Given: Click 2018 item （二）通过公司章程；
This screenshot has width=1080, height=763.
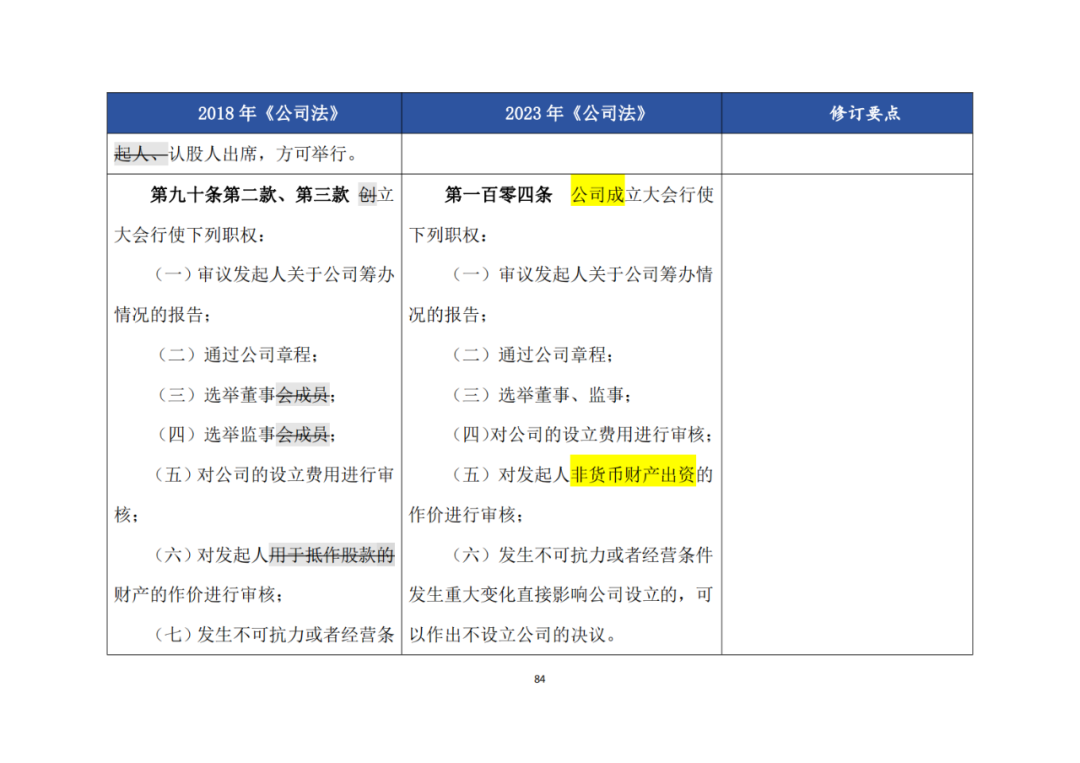Looking at the screenshot, I should 237,355.
